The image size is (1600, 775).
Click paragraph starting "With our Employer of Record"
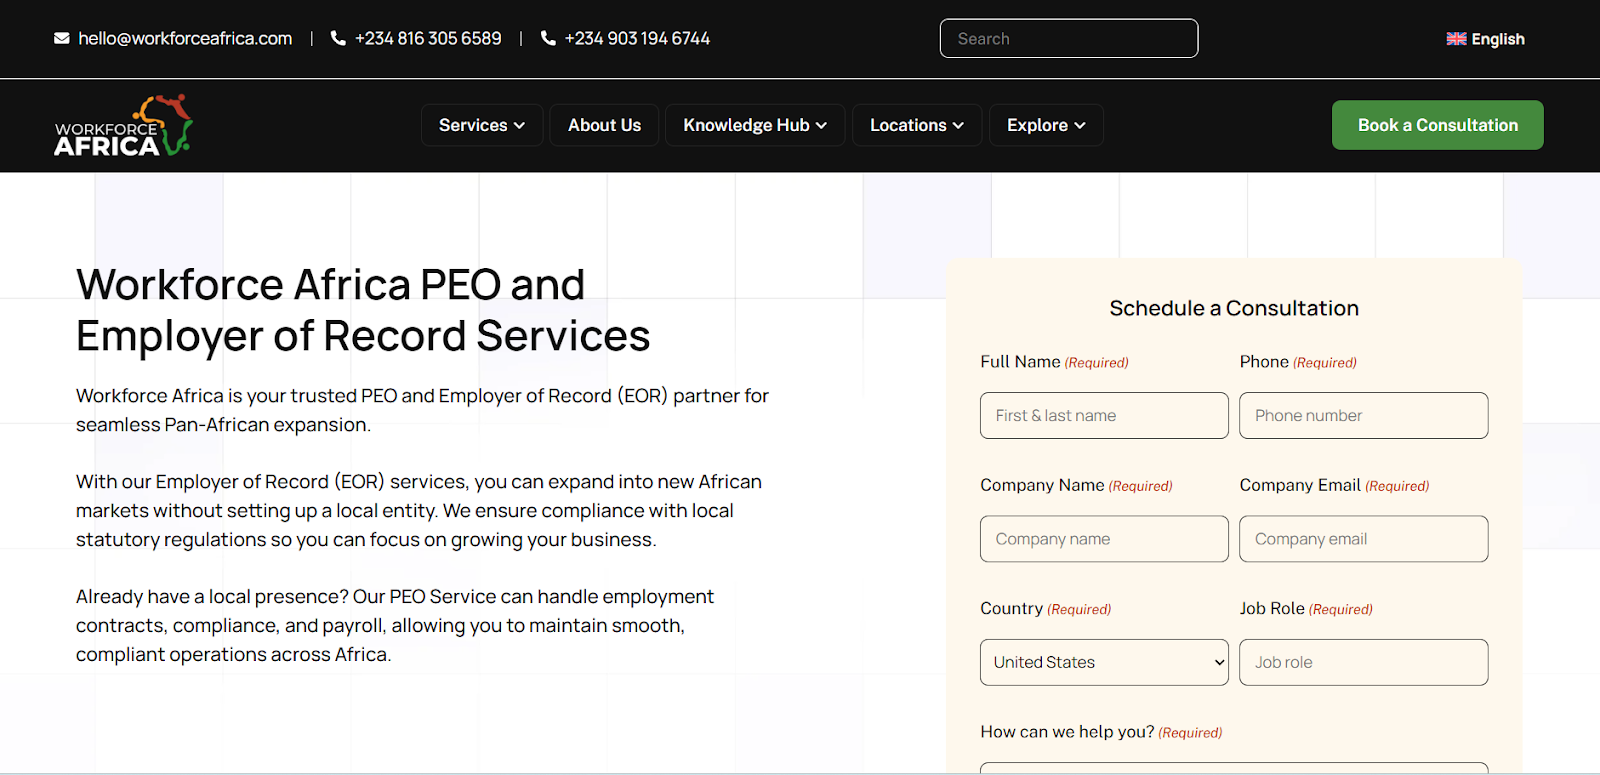coord(419,510)
